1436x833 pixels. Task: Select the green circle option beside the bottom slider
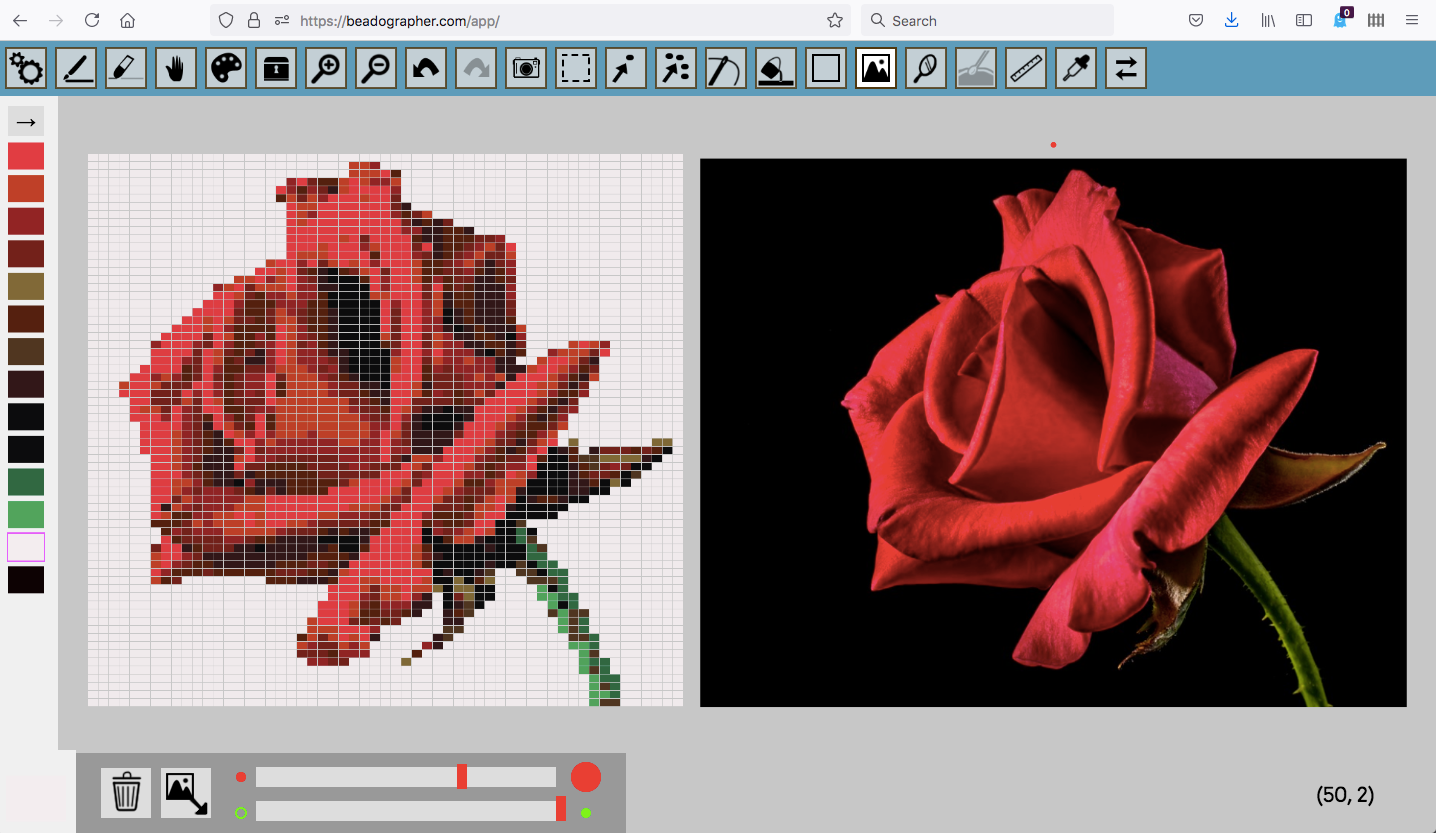241,813
